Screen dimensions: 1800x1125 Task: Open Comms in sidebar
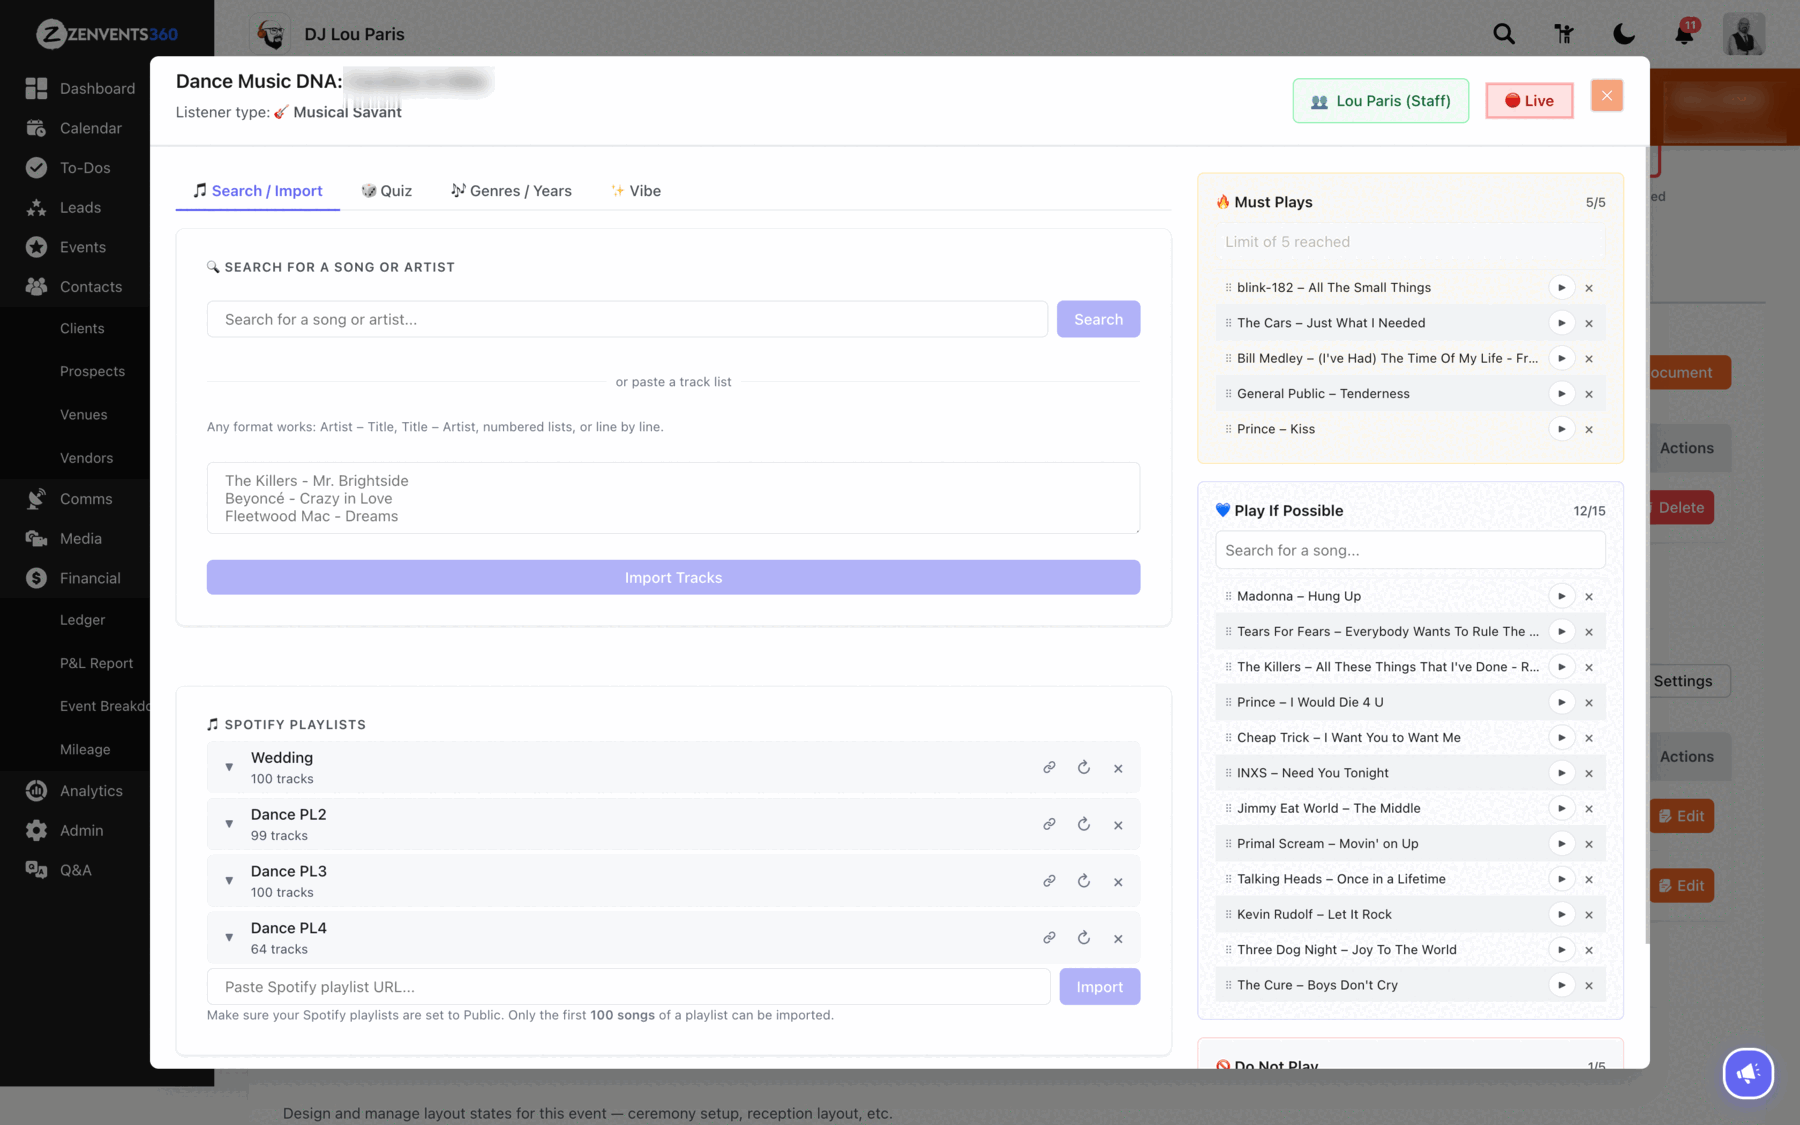[x=70, y=499]
